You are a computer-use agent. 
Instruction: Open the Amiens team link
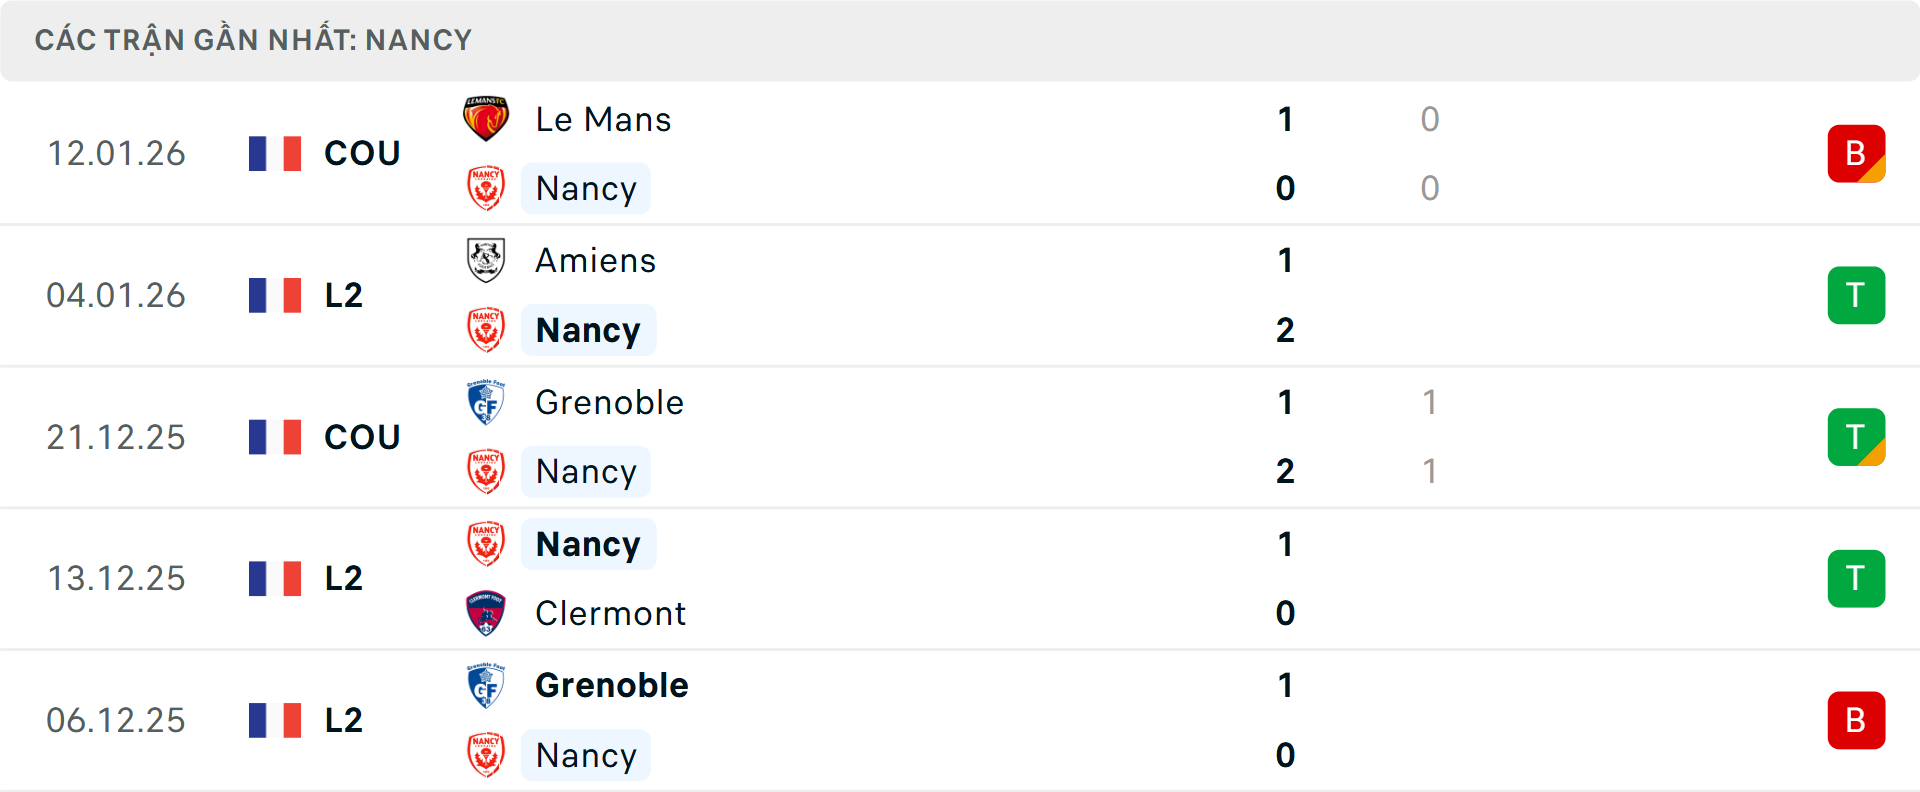pyautogui.click(x=595, y=261)
